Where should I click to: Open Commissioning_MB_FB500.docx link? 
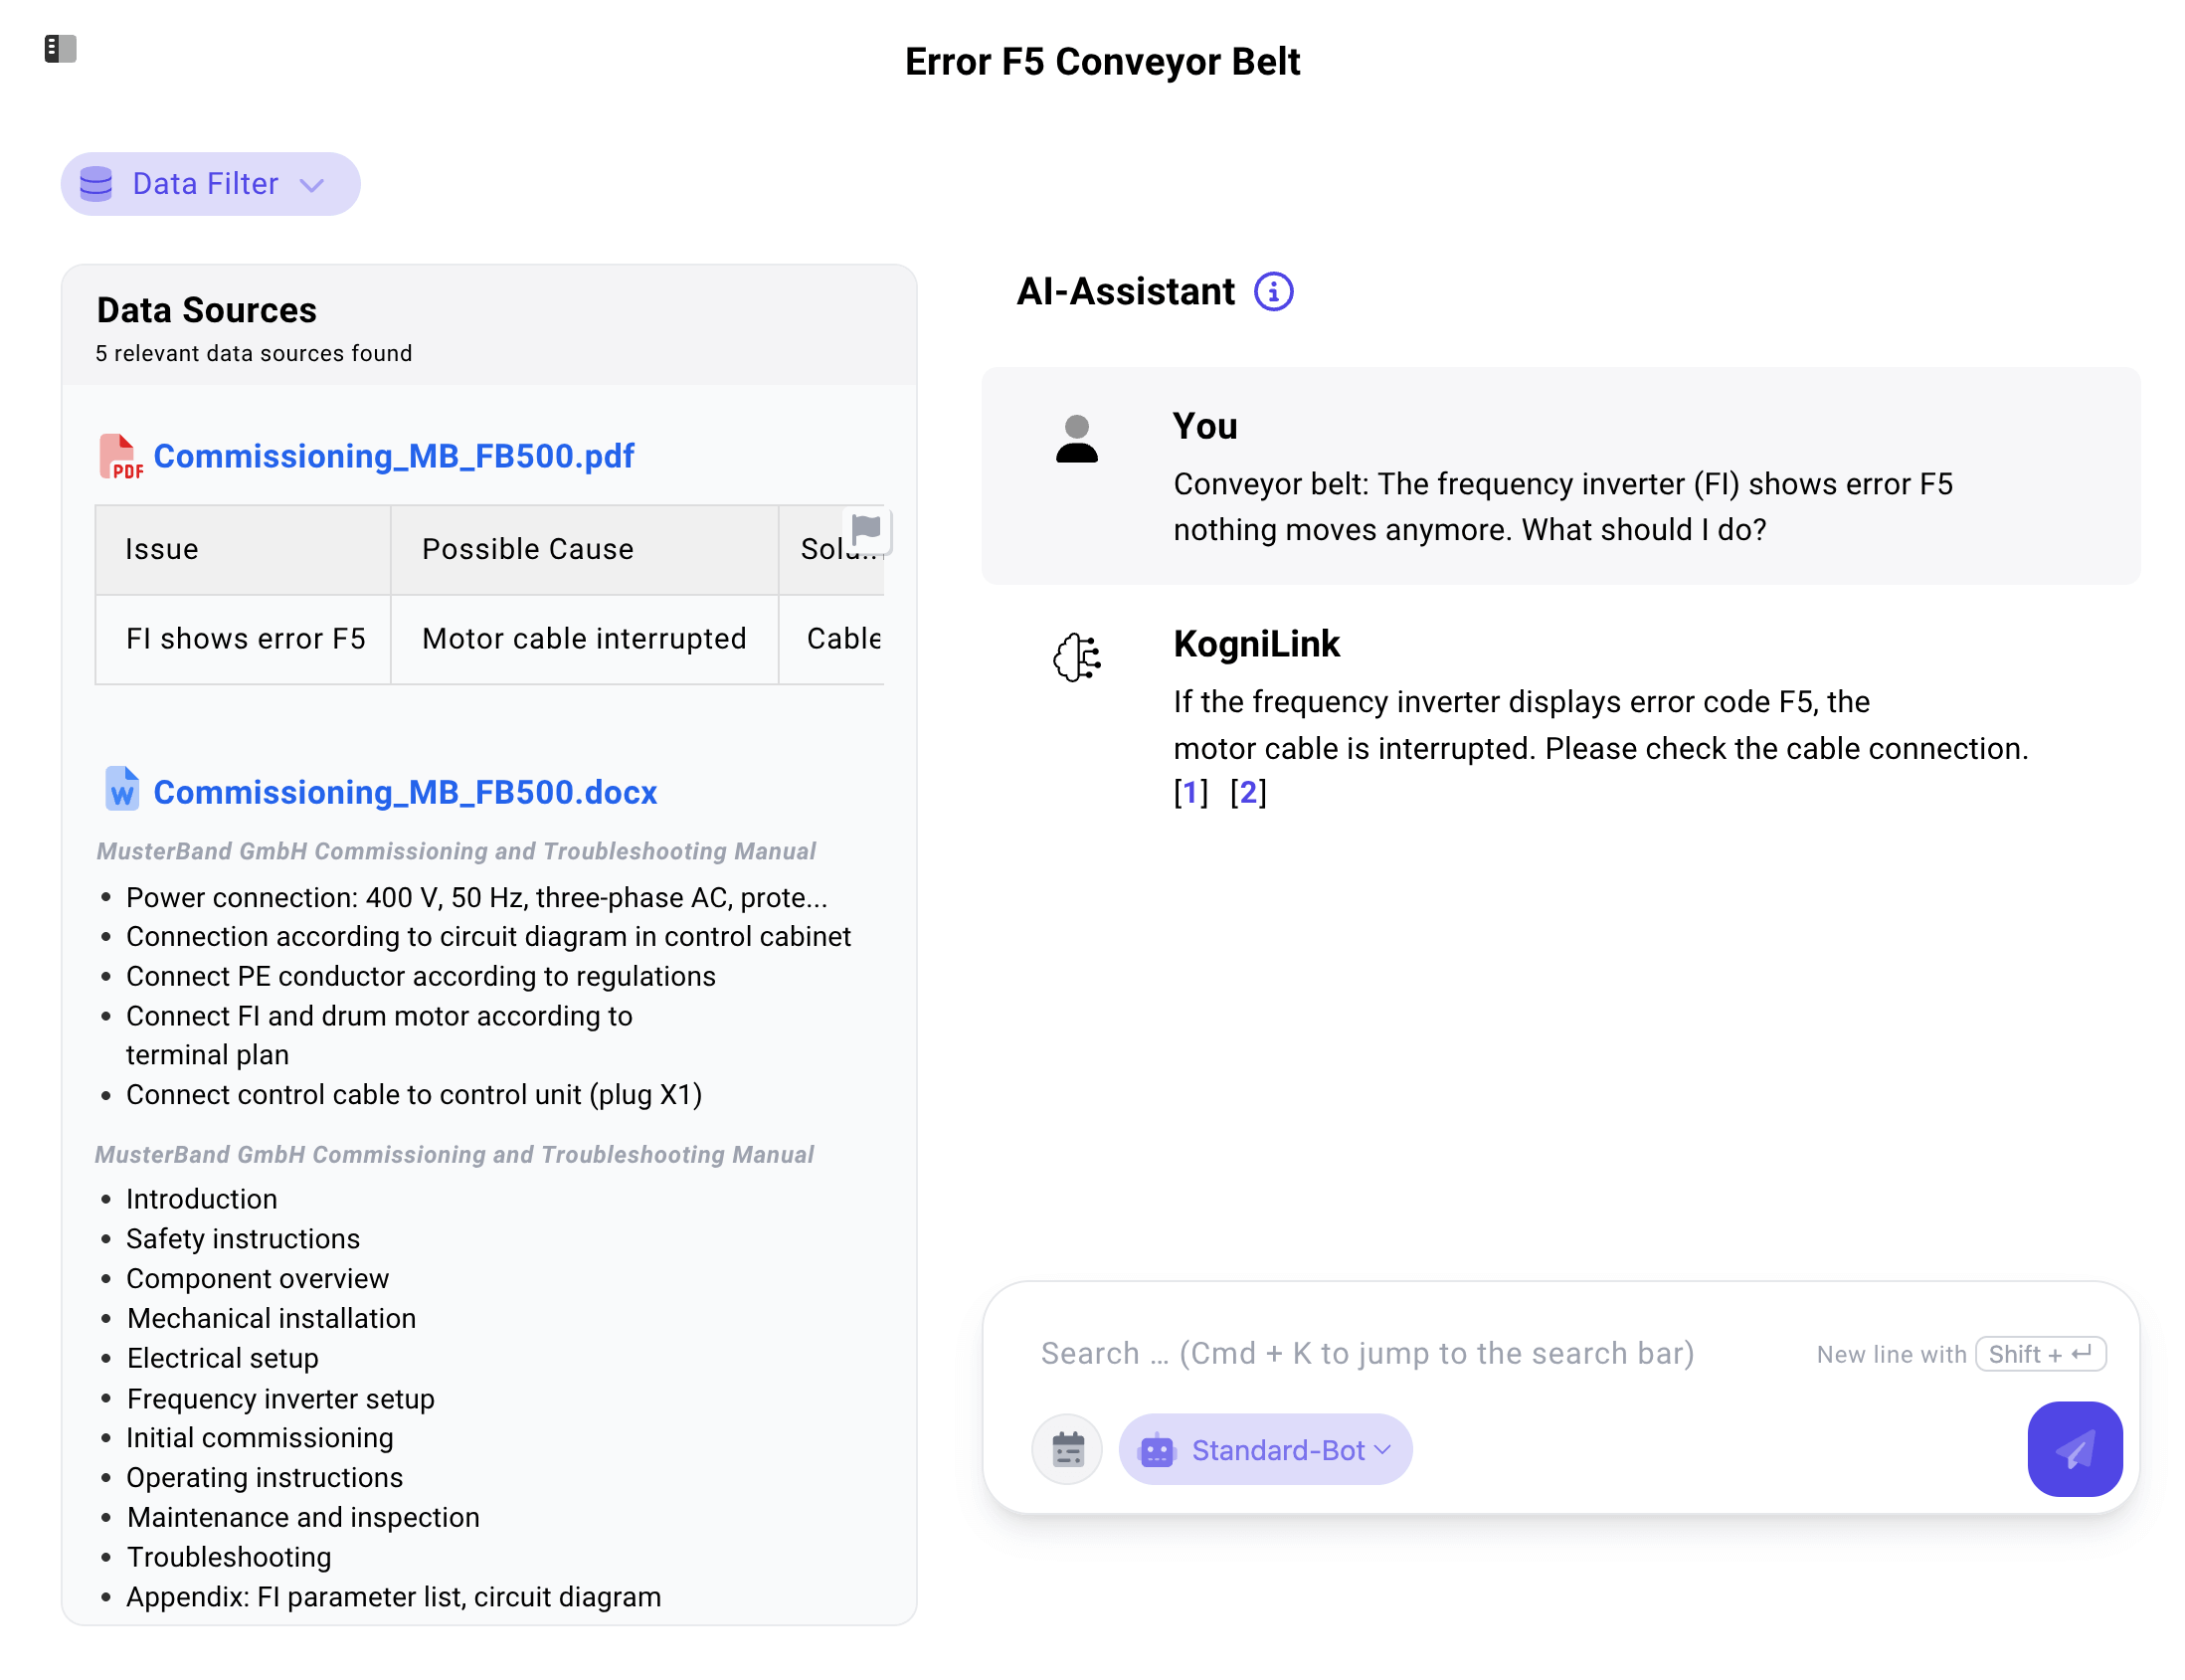(x=405, y=792)
